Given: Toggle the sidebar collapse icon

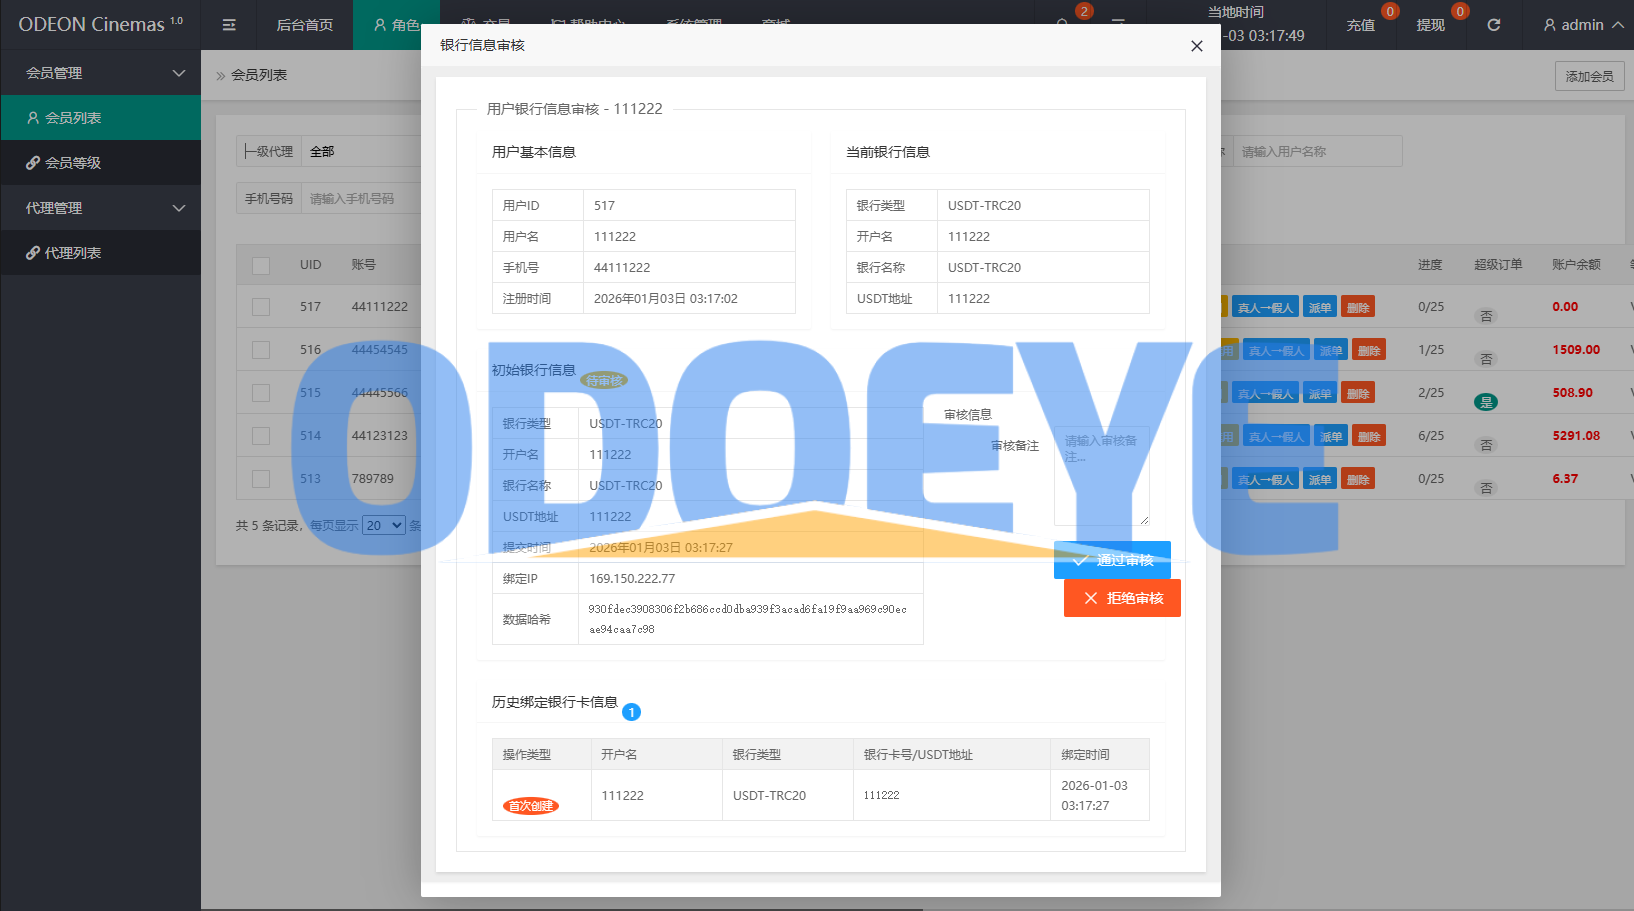Looking at the screenshot, I should (x=229, y=25).
